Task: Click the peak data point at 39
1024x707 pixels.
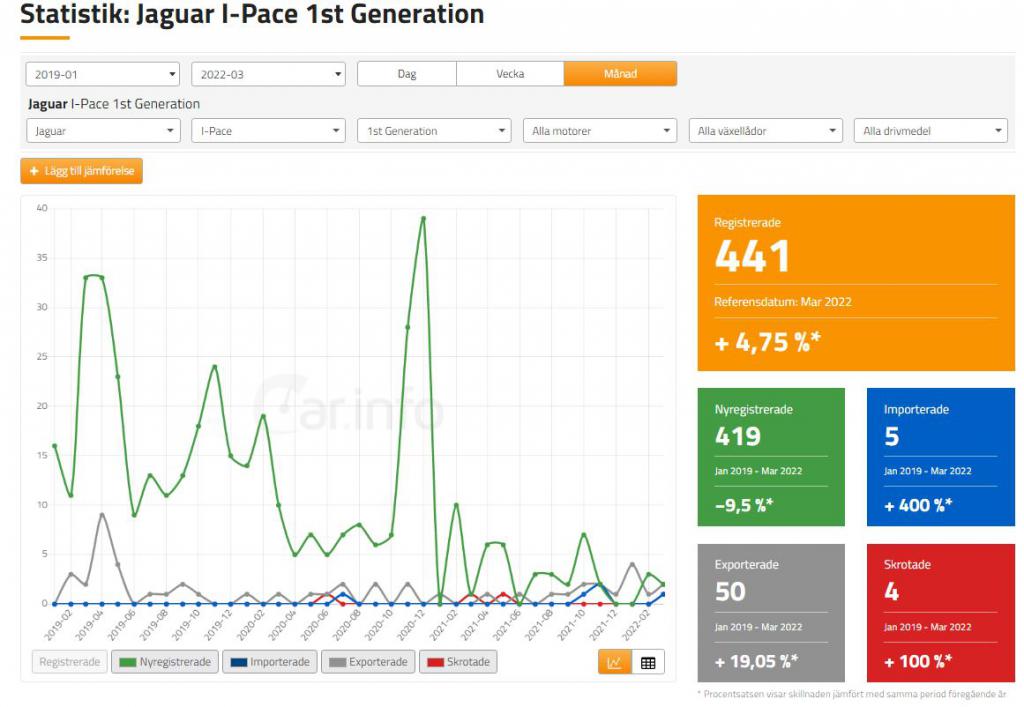Action: pyautogui.click(x=423, y=218)
